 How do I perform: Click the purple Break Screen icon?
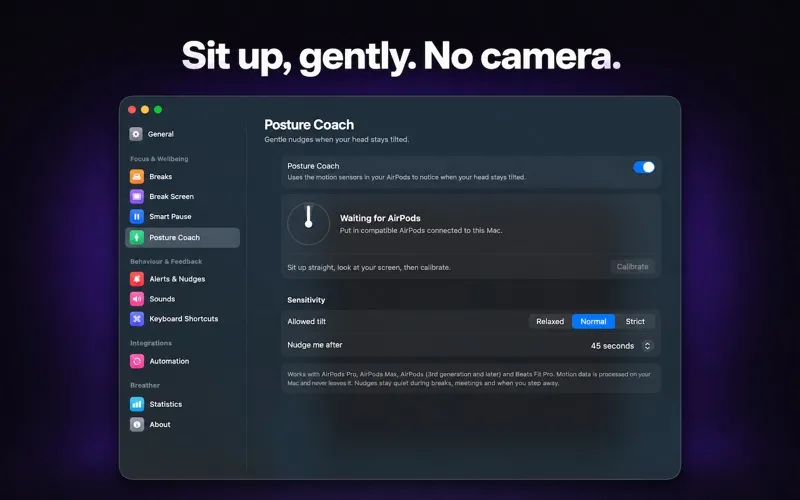click(137, 196)
